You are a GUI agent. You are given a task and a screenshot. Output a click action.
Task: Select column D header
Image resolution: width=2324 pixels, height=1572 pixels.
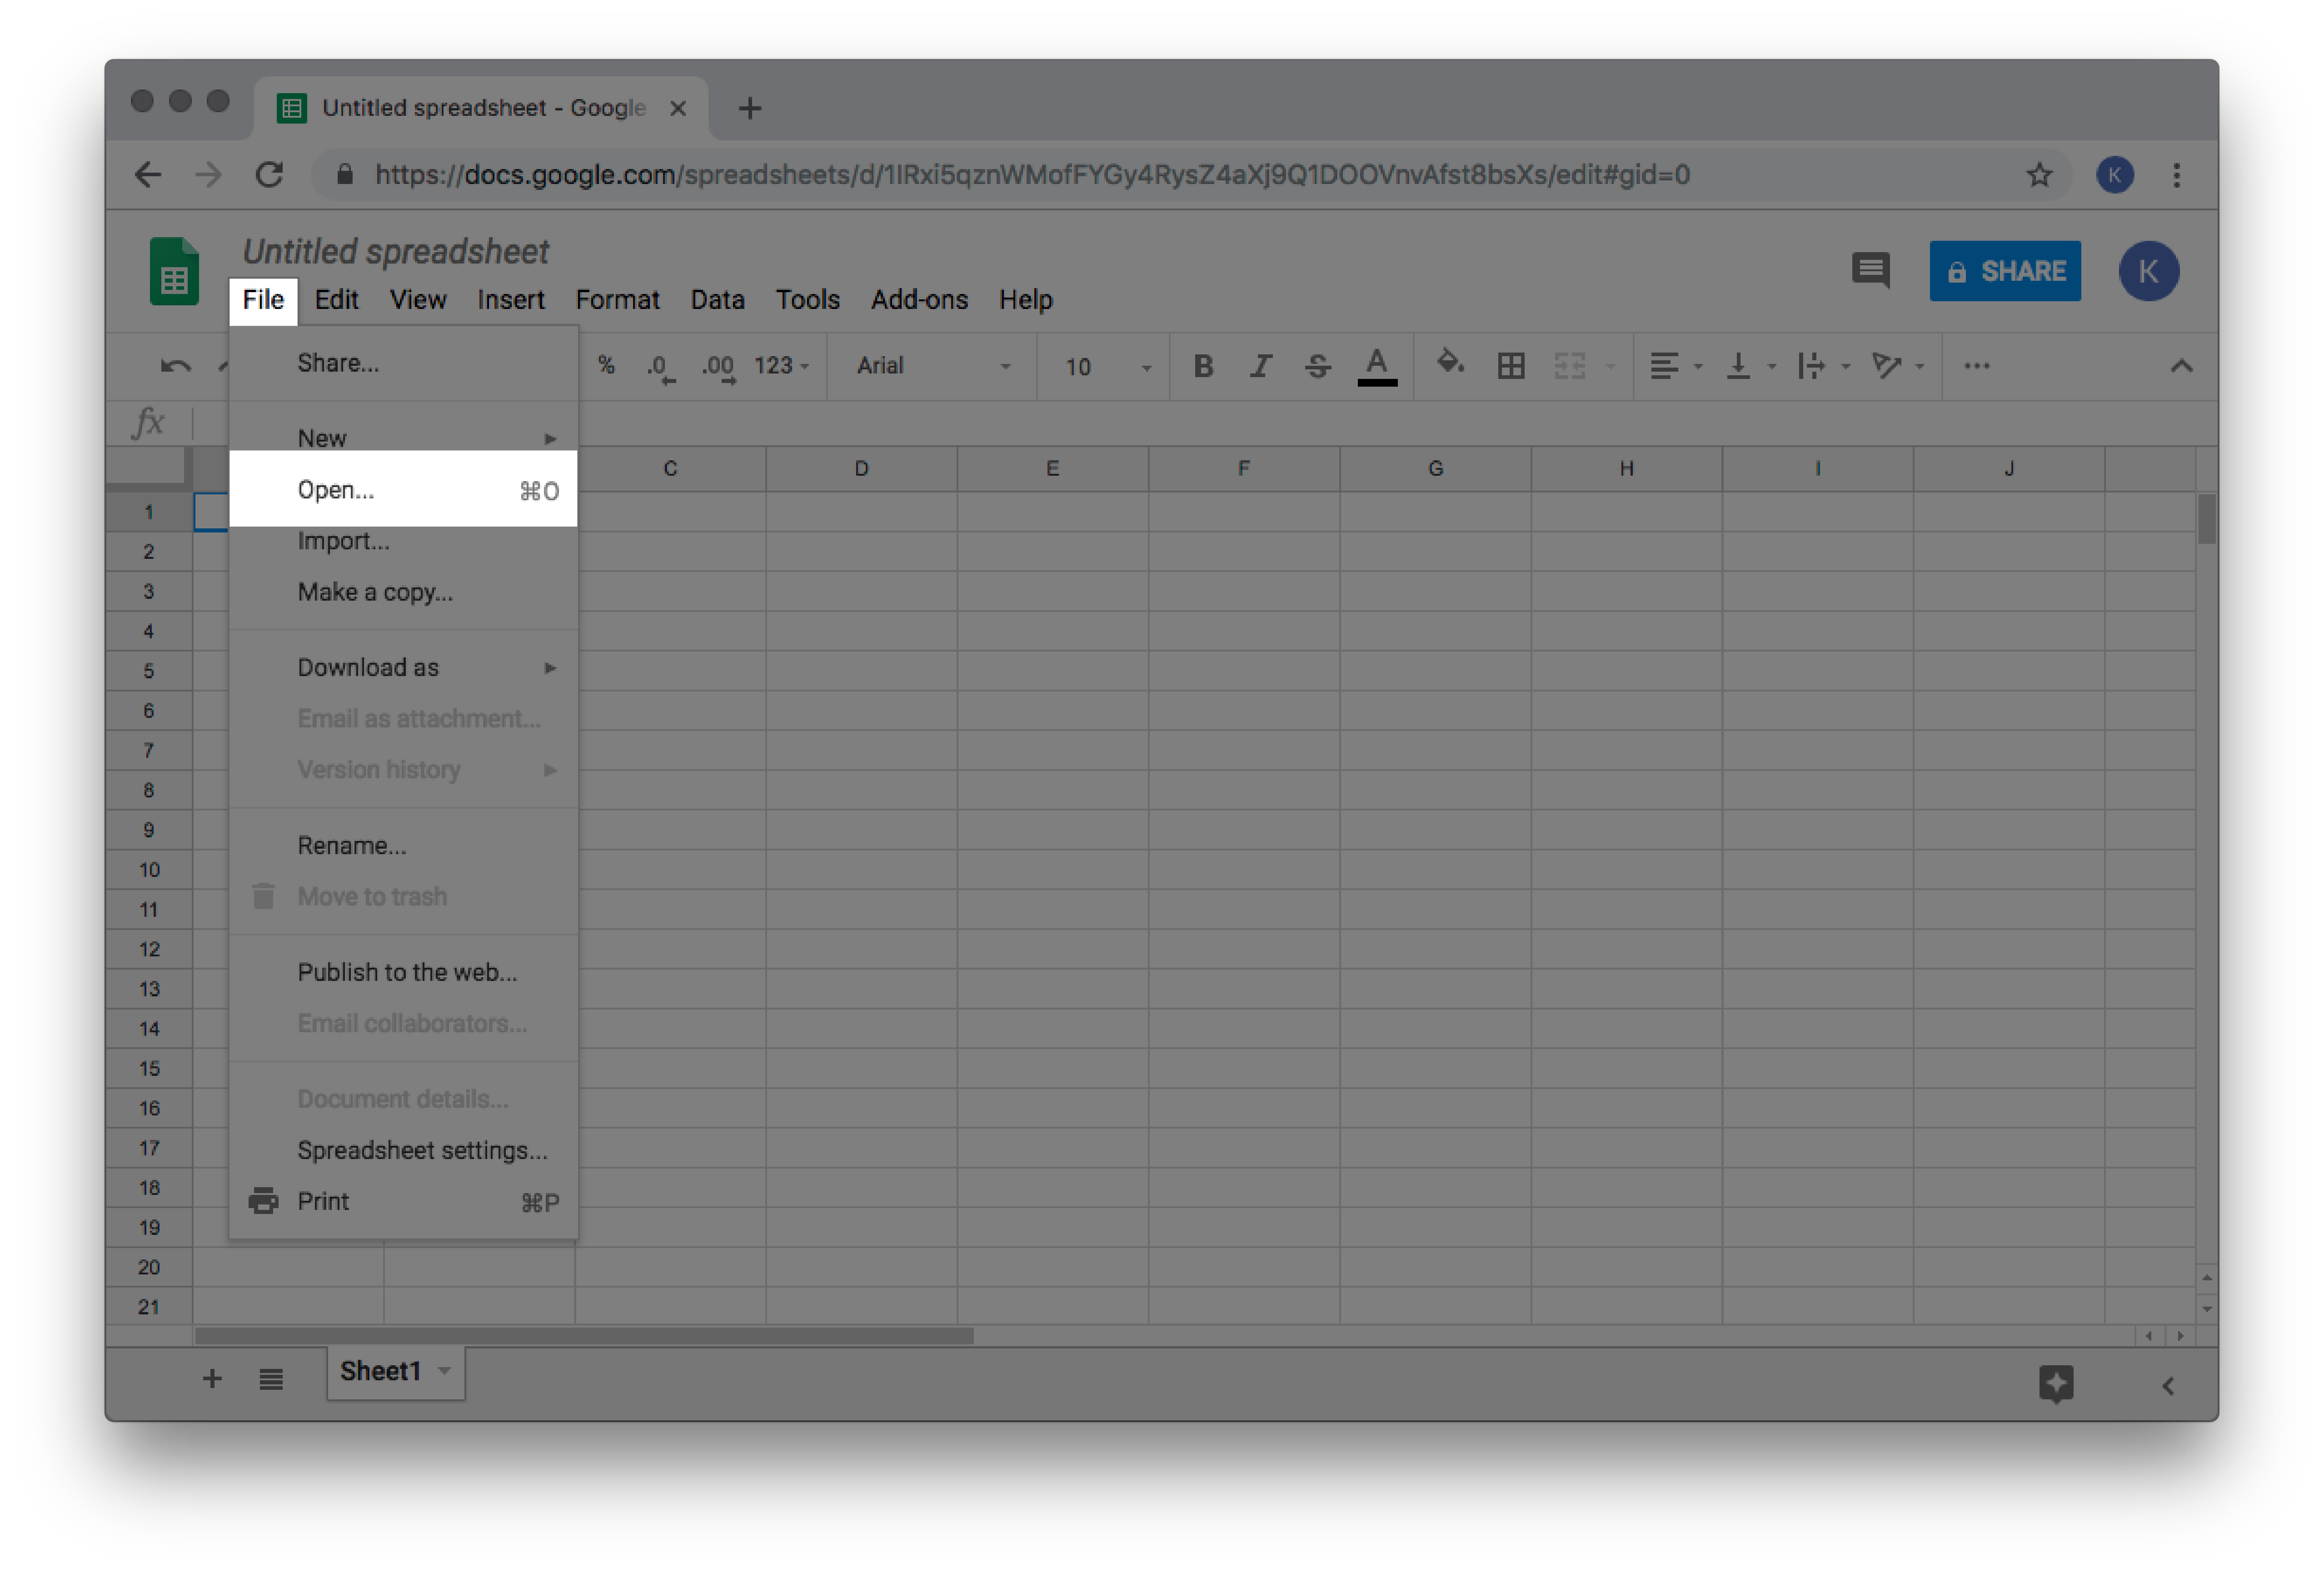click(861, 468)
